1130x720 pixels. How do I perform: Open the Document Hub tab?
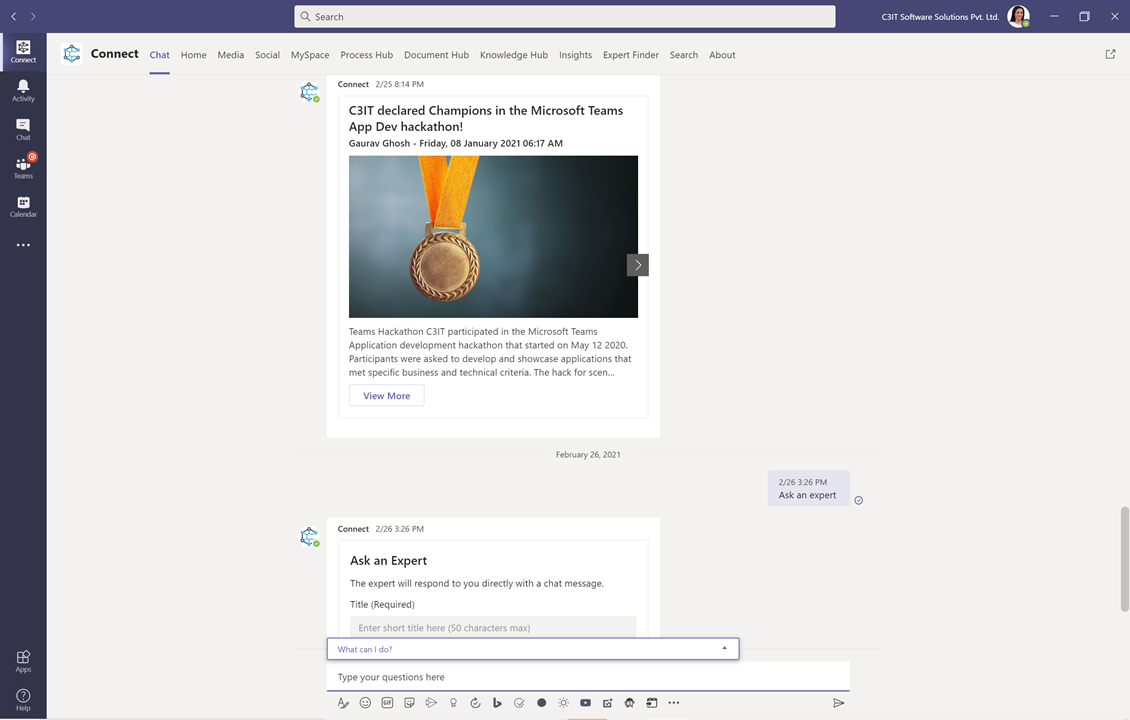[x=436, y=55]
